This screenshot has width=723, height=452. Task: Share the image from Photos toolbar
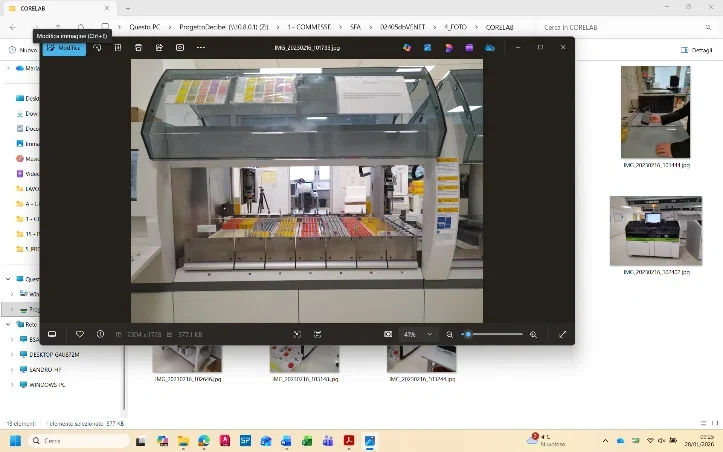[159, 48]
